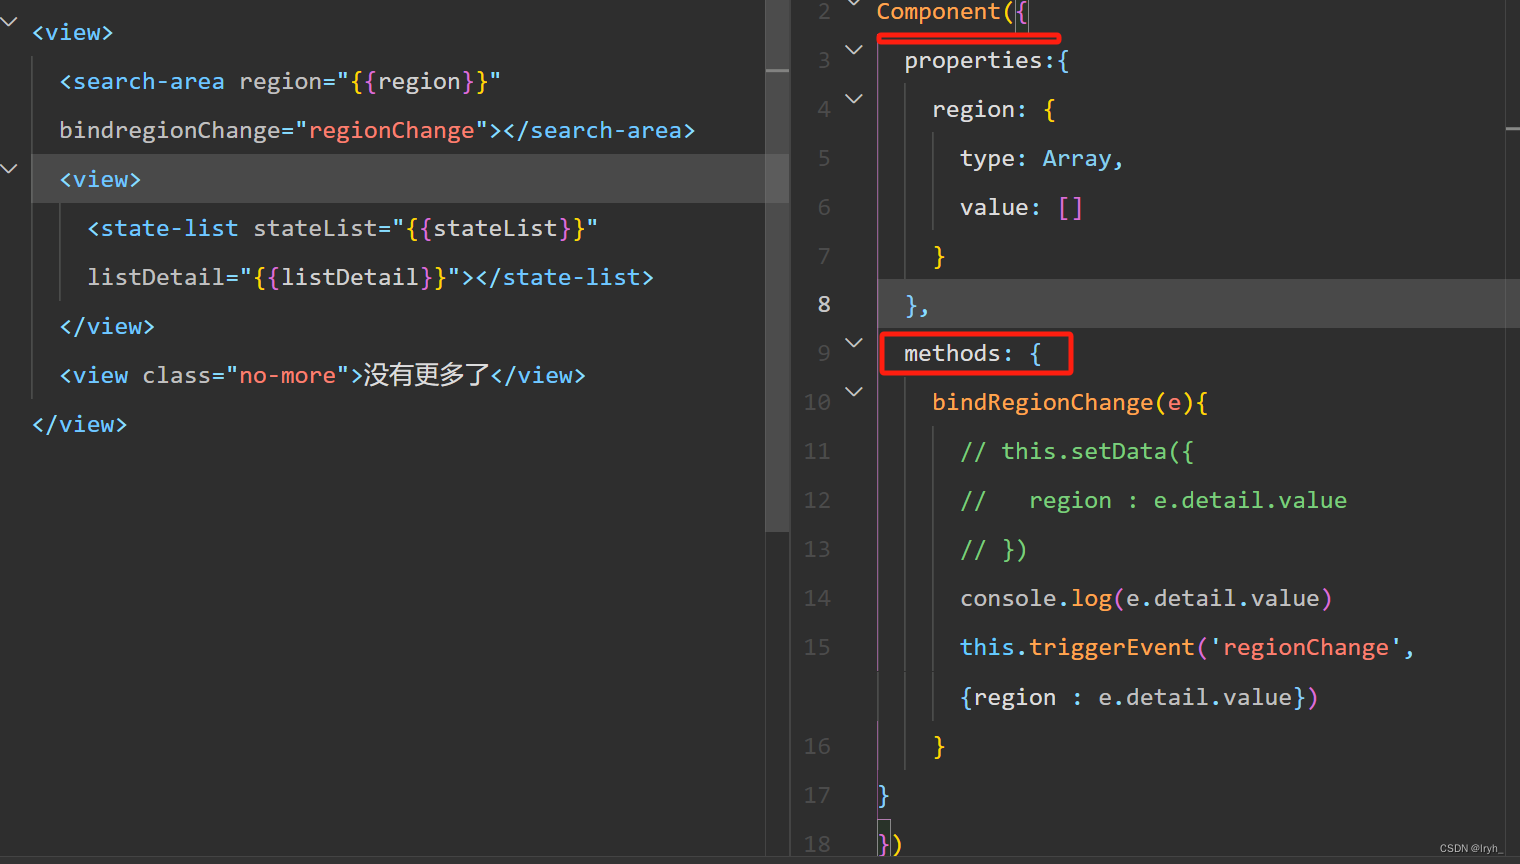Click the state-list component tag
The width and height of the screenshot is (1520, 864).
click(x=162, y=227)
